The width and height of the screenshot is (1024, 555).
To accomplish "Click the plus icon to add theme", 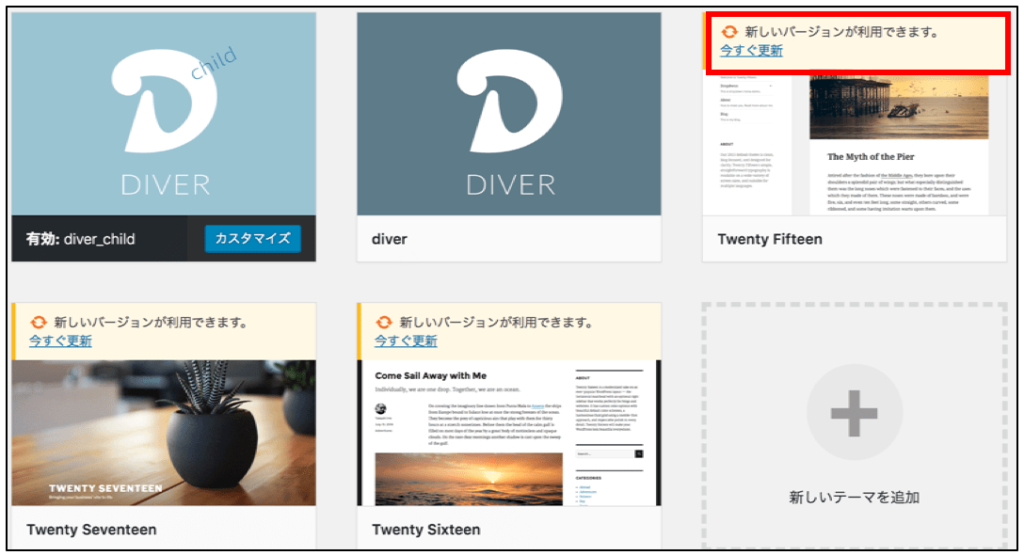I will (x=854, y=413).
